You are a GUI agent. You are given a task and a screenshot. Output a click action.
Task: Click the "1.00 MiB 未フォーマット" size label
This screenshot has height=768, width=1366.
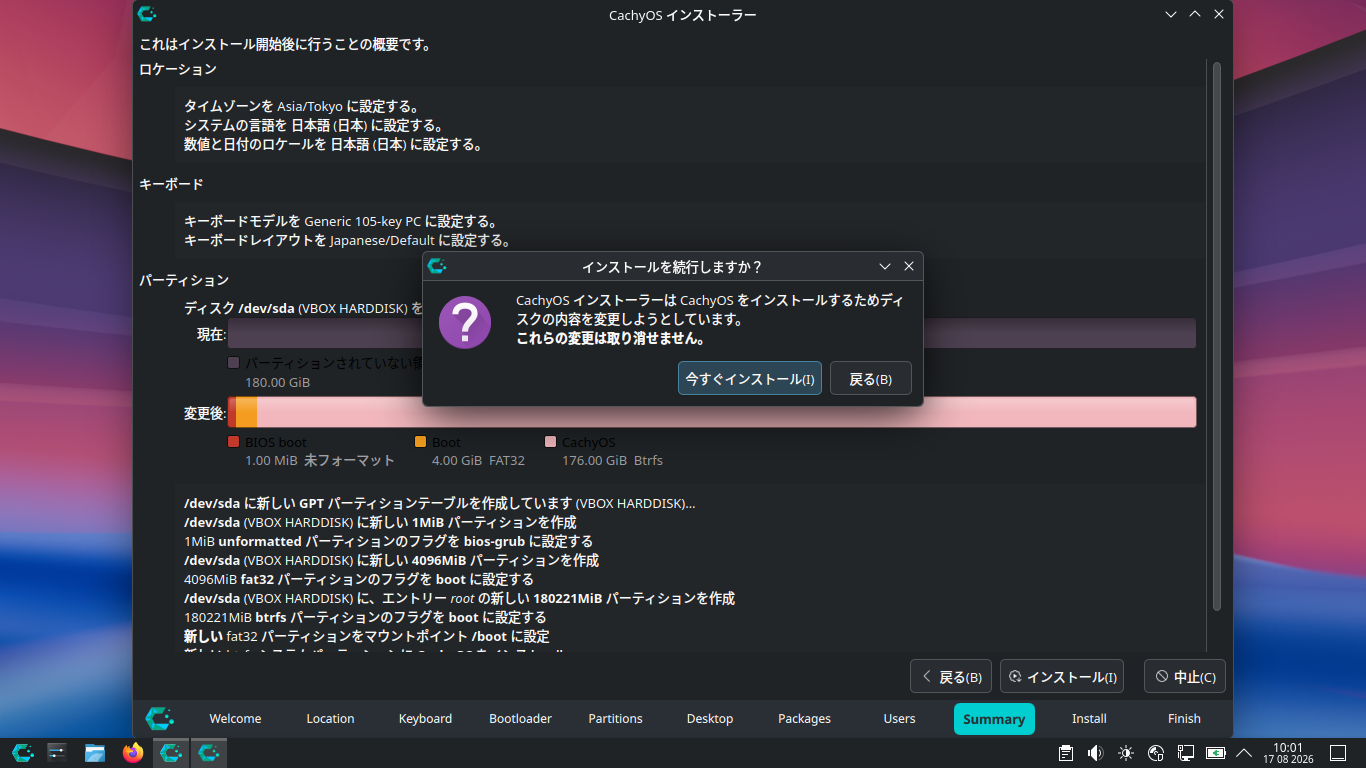click(320, 461)
